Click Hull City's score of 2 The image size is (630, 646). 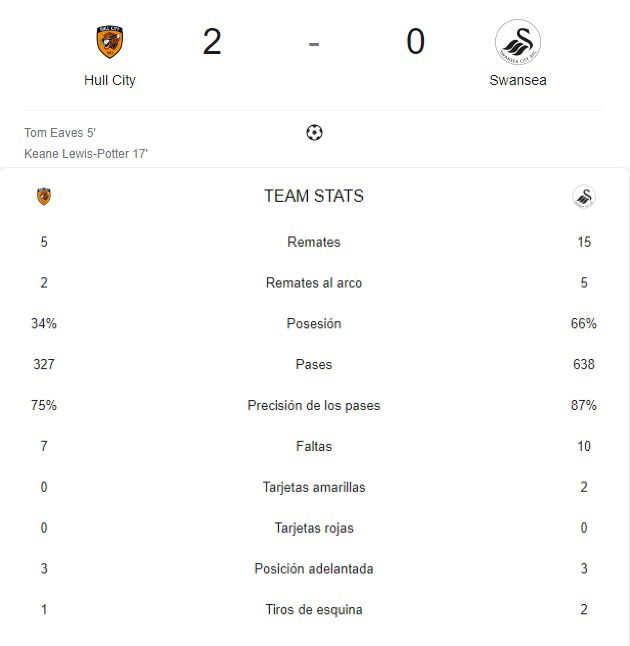click(212, 42)
